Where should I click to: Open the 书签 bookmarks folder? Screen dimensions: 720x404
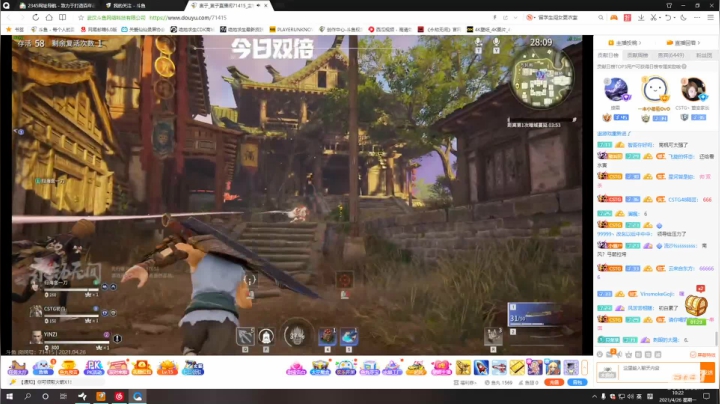[x=15, y=29]
